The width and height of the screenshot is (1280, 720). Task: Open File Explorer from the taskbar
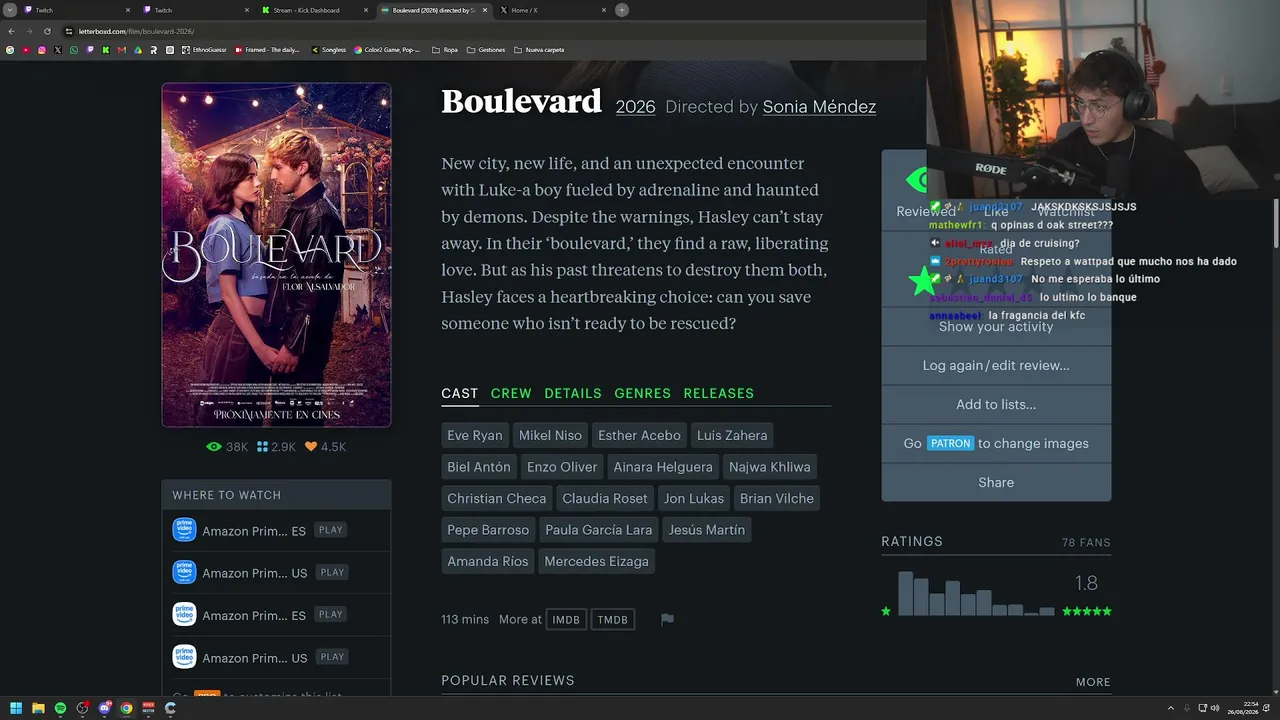(38, 708)
